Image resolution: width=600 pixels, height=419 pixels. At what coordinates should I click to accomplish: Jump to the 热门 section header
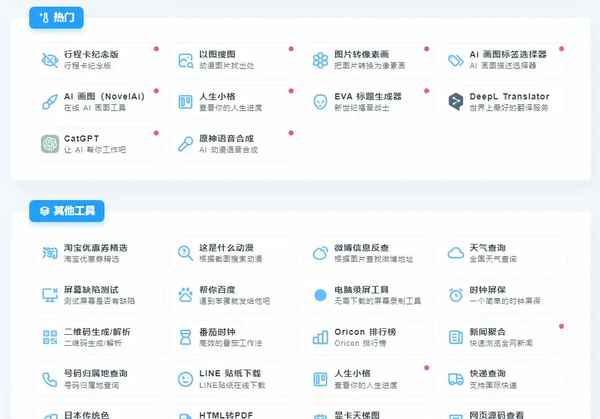(56, 18)
